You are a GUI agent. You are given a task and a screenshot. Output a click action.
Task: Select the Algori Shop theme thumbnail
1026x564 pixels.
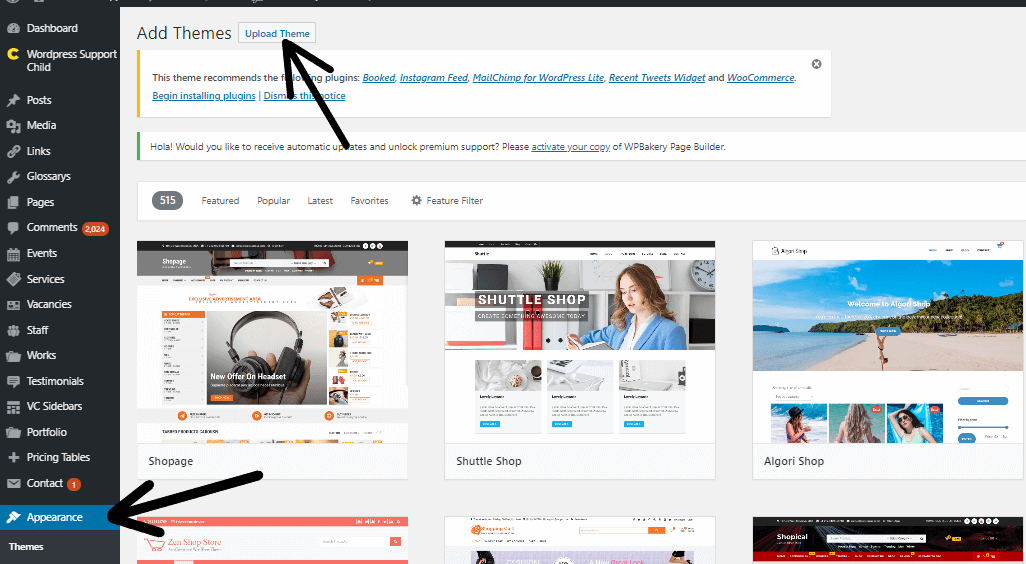pyautogui.click(x=889, y=342)
